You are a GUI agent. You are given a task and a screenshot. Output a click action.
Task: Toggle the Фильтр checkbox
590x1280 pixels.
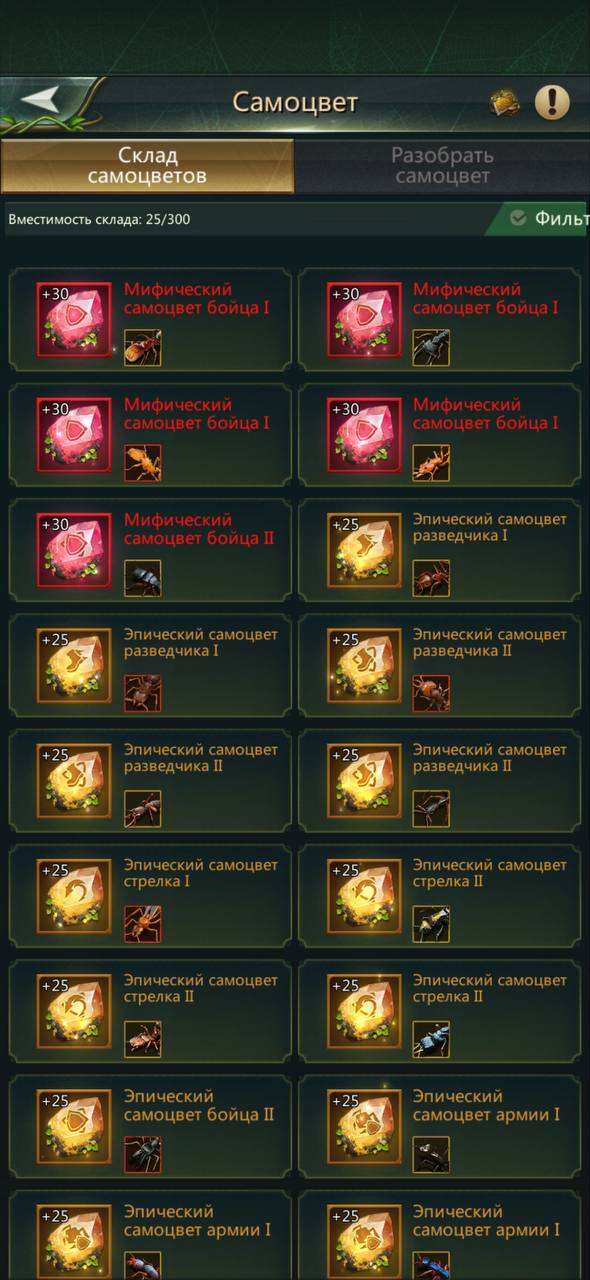tap(518, 218)
